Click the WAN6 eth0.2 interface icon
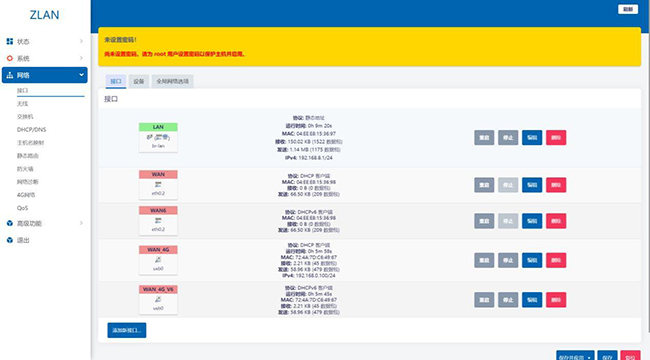This screenshot has width=650, height=360. 158,220
